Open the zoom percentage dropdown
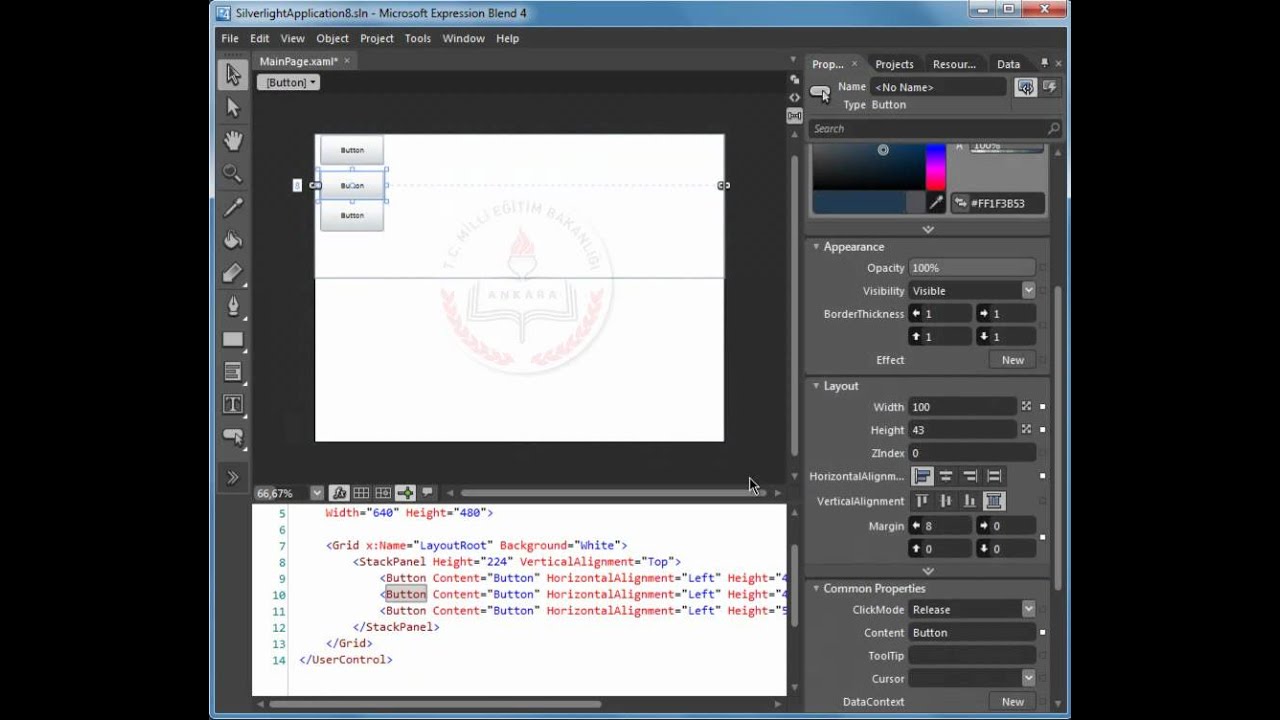The height and width of the screenshot is (720, 1280). 317,493
